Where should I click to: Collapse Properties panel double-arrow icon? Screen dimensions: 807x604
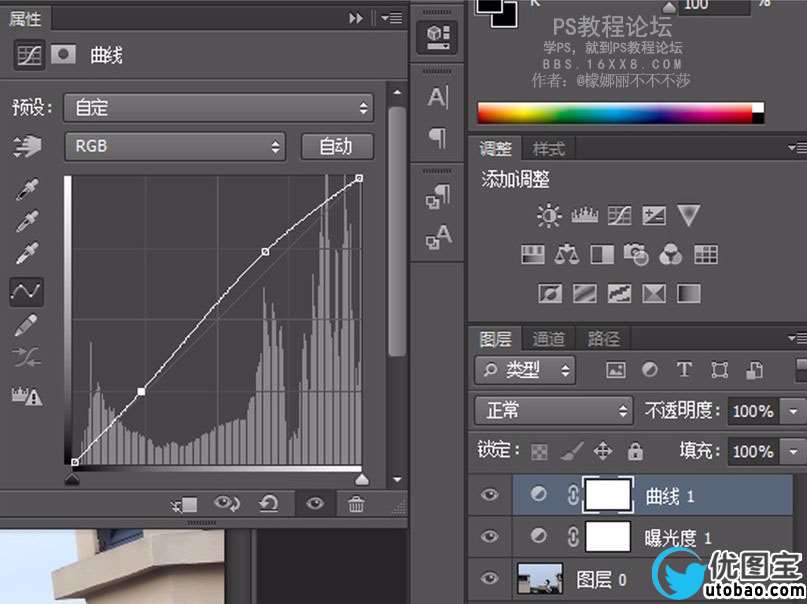[356, 19]
